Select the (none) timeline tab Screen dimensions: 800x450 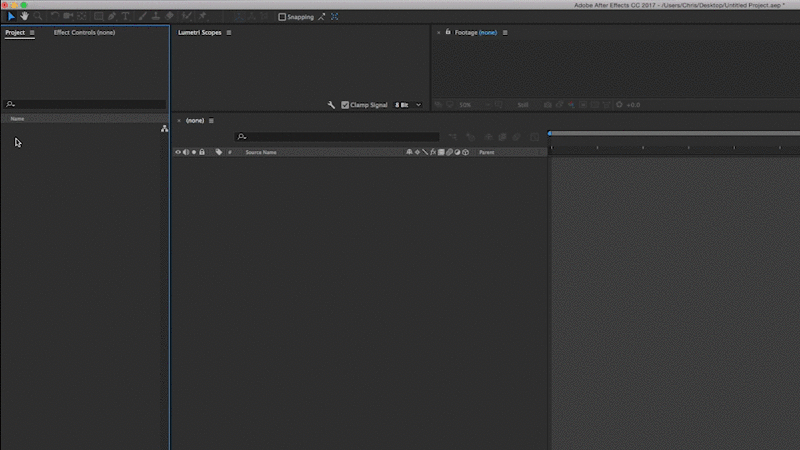click(x=195, y=121)
